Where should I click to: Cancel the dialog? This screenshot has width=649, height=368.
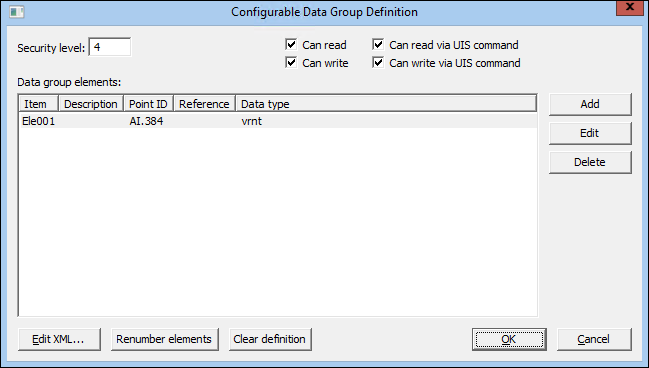point(594,339)
